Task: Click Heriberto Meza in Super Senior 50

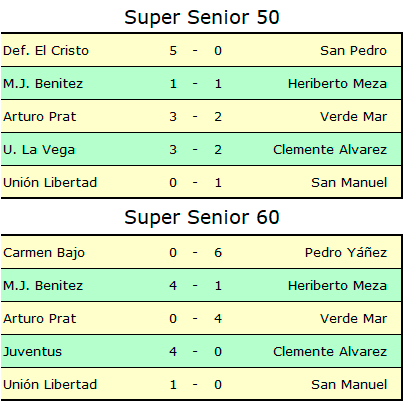Action: pyautogui.click(x=337, y=83)
